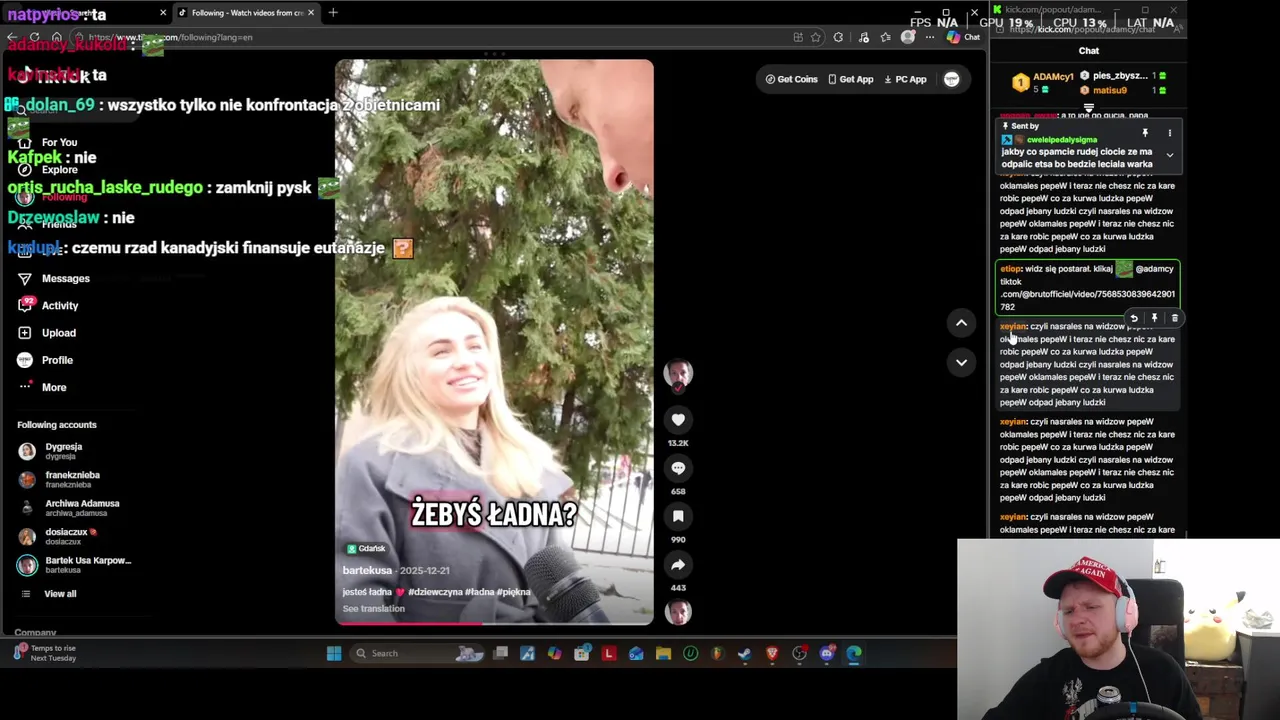Image resolution: width=1280 pixels, height=720 pixels.
Task: Reply to etiop message with arrow icon
Action: (x=1134, y=318)
